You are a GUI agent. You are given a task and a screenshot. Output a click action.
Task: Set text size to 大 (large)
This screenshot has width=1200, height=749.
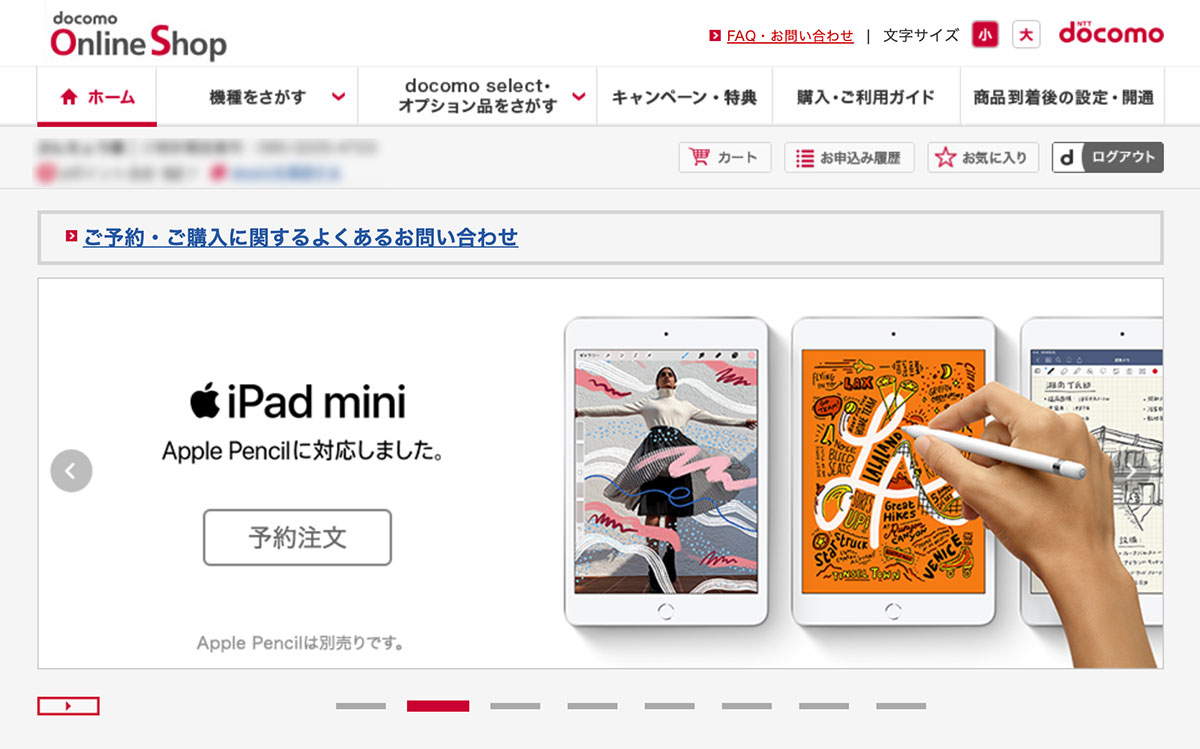click(x=1026, y=35)
